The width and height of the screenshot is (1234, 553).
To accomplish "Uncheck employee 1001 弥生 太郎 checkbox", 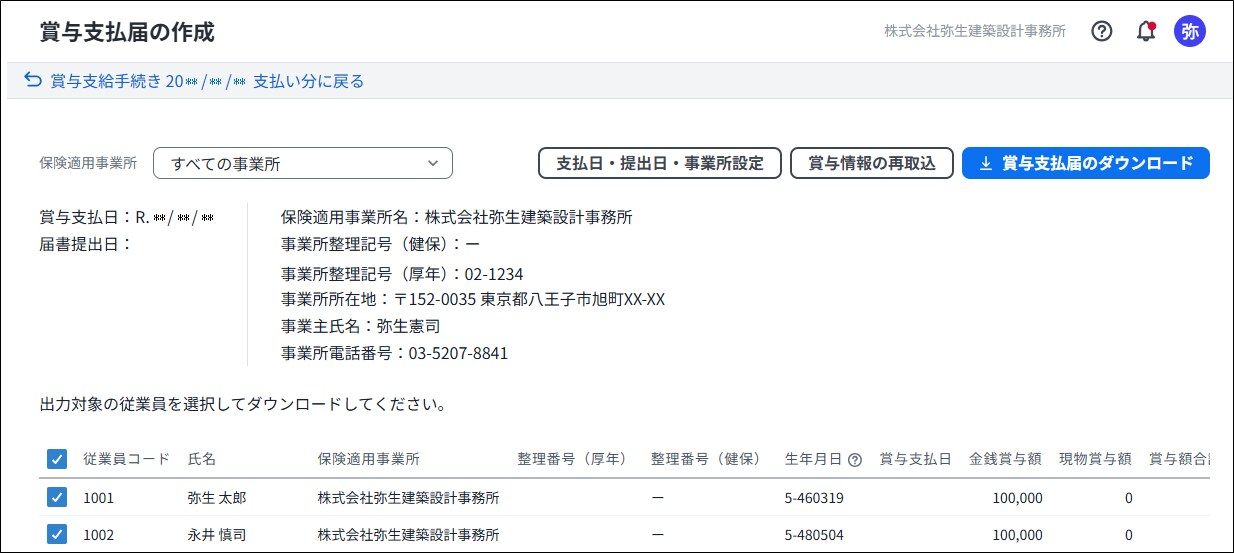I will (x=57, y=497).
